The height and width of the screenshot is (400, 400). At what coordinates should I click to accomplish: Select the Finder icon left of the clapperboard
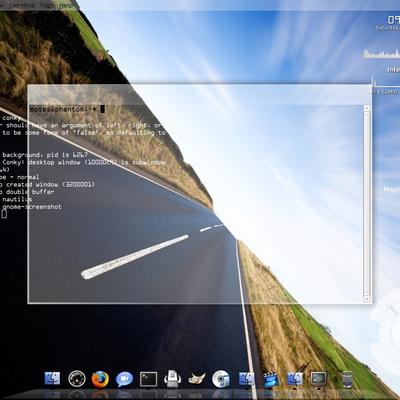(246, 379)
